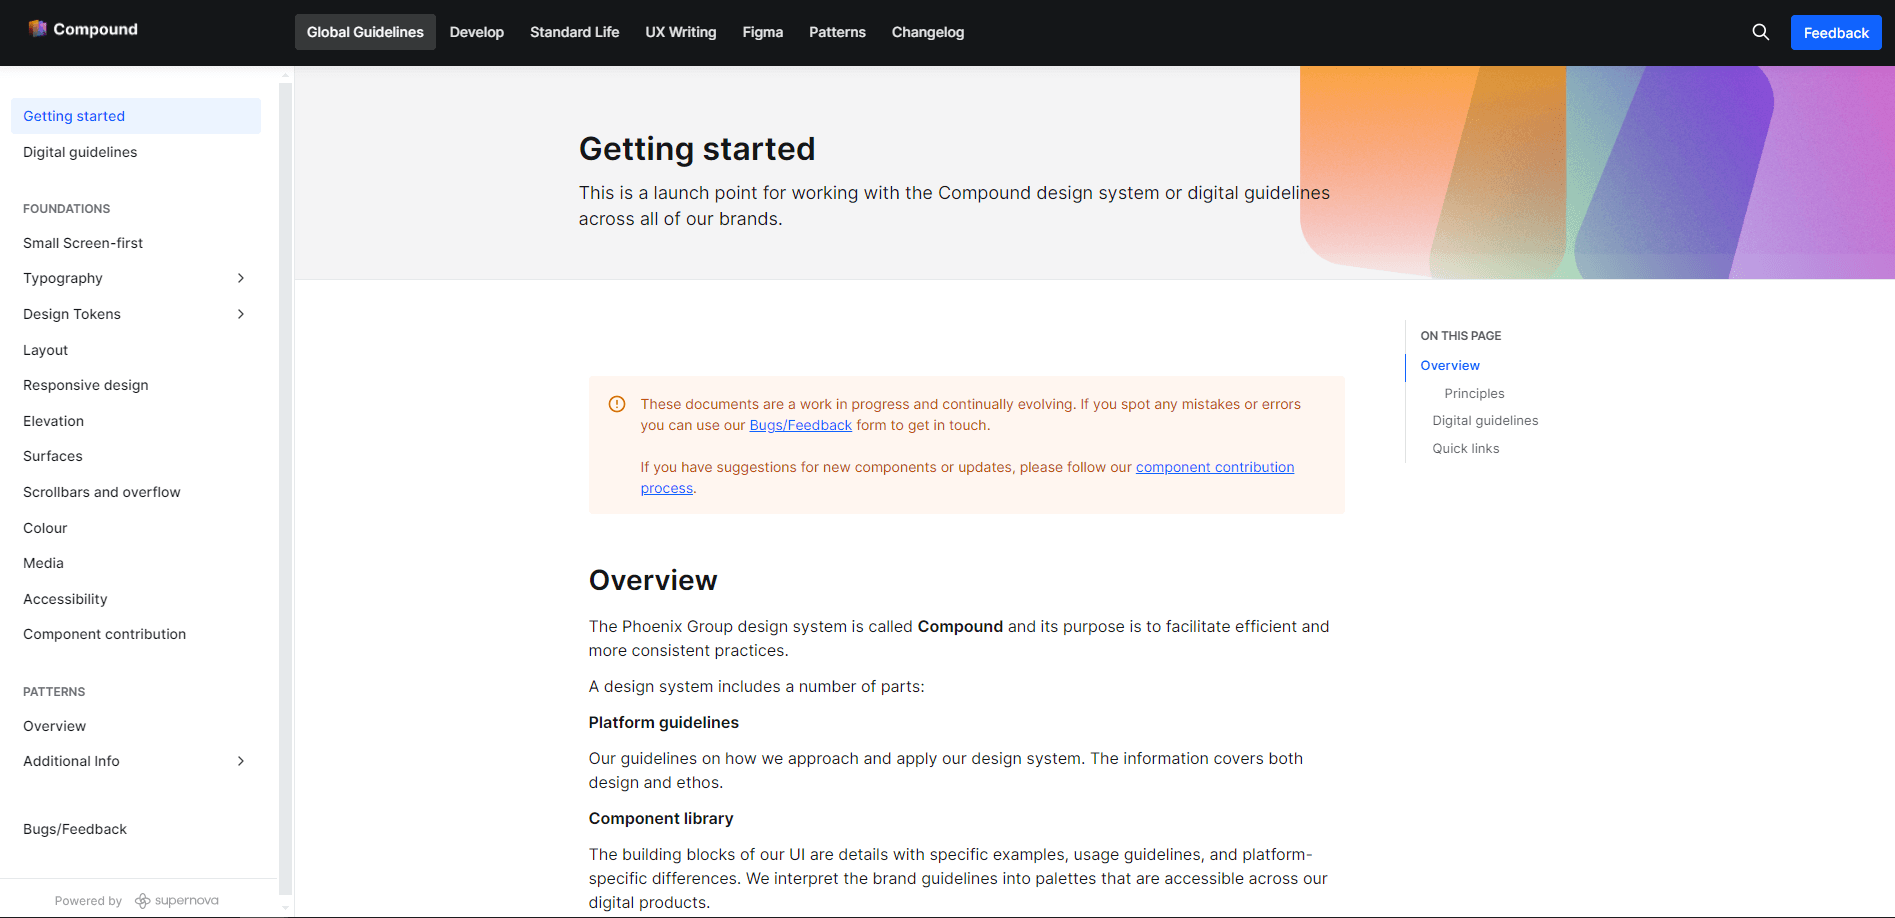Screen dimensions: 1895x918
Task: Expand the Typography section chevron
Action: click(x=240, y=278)
